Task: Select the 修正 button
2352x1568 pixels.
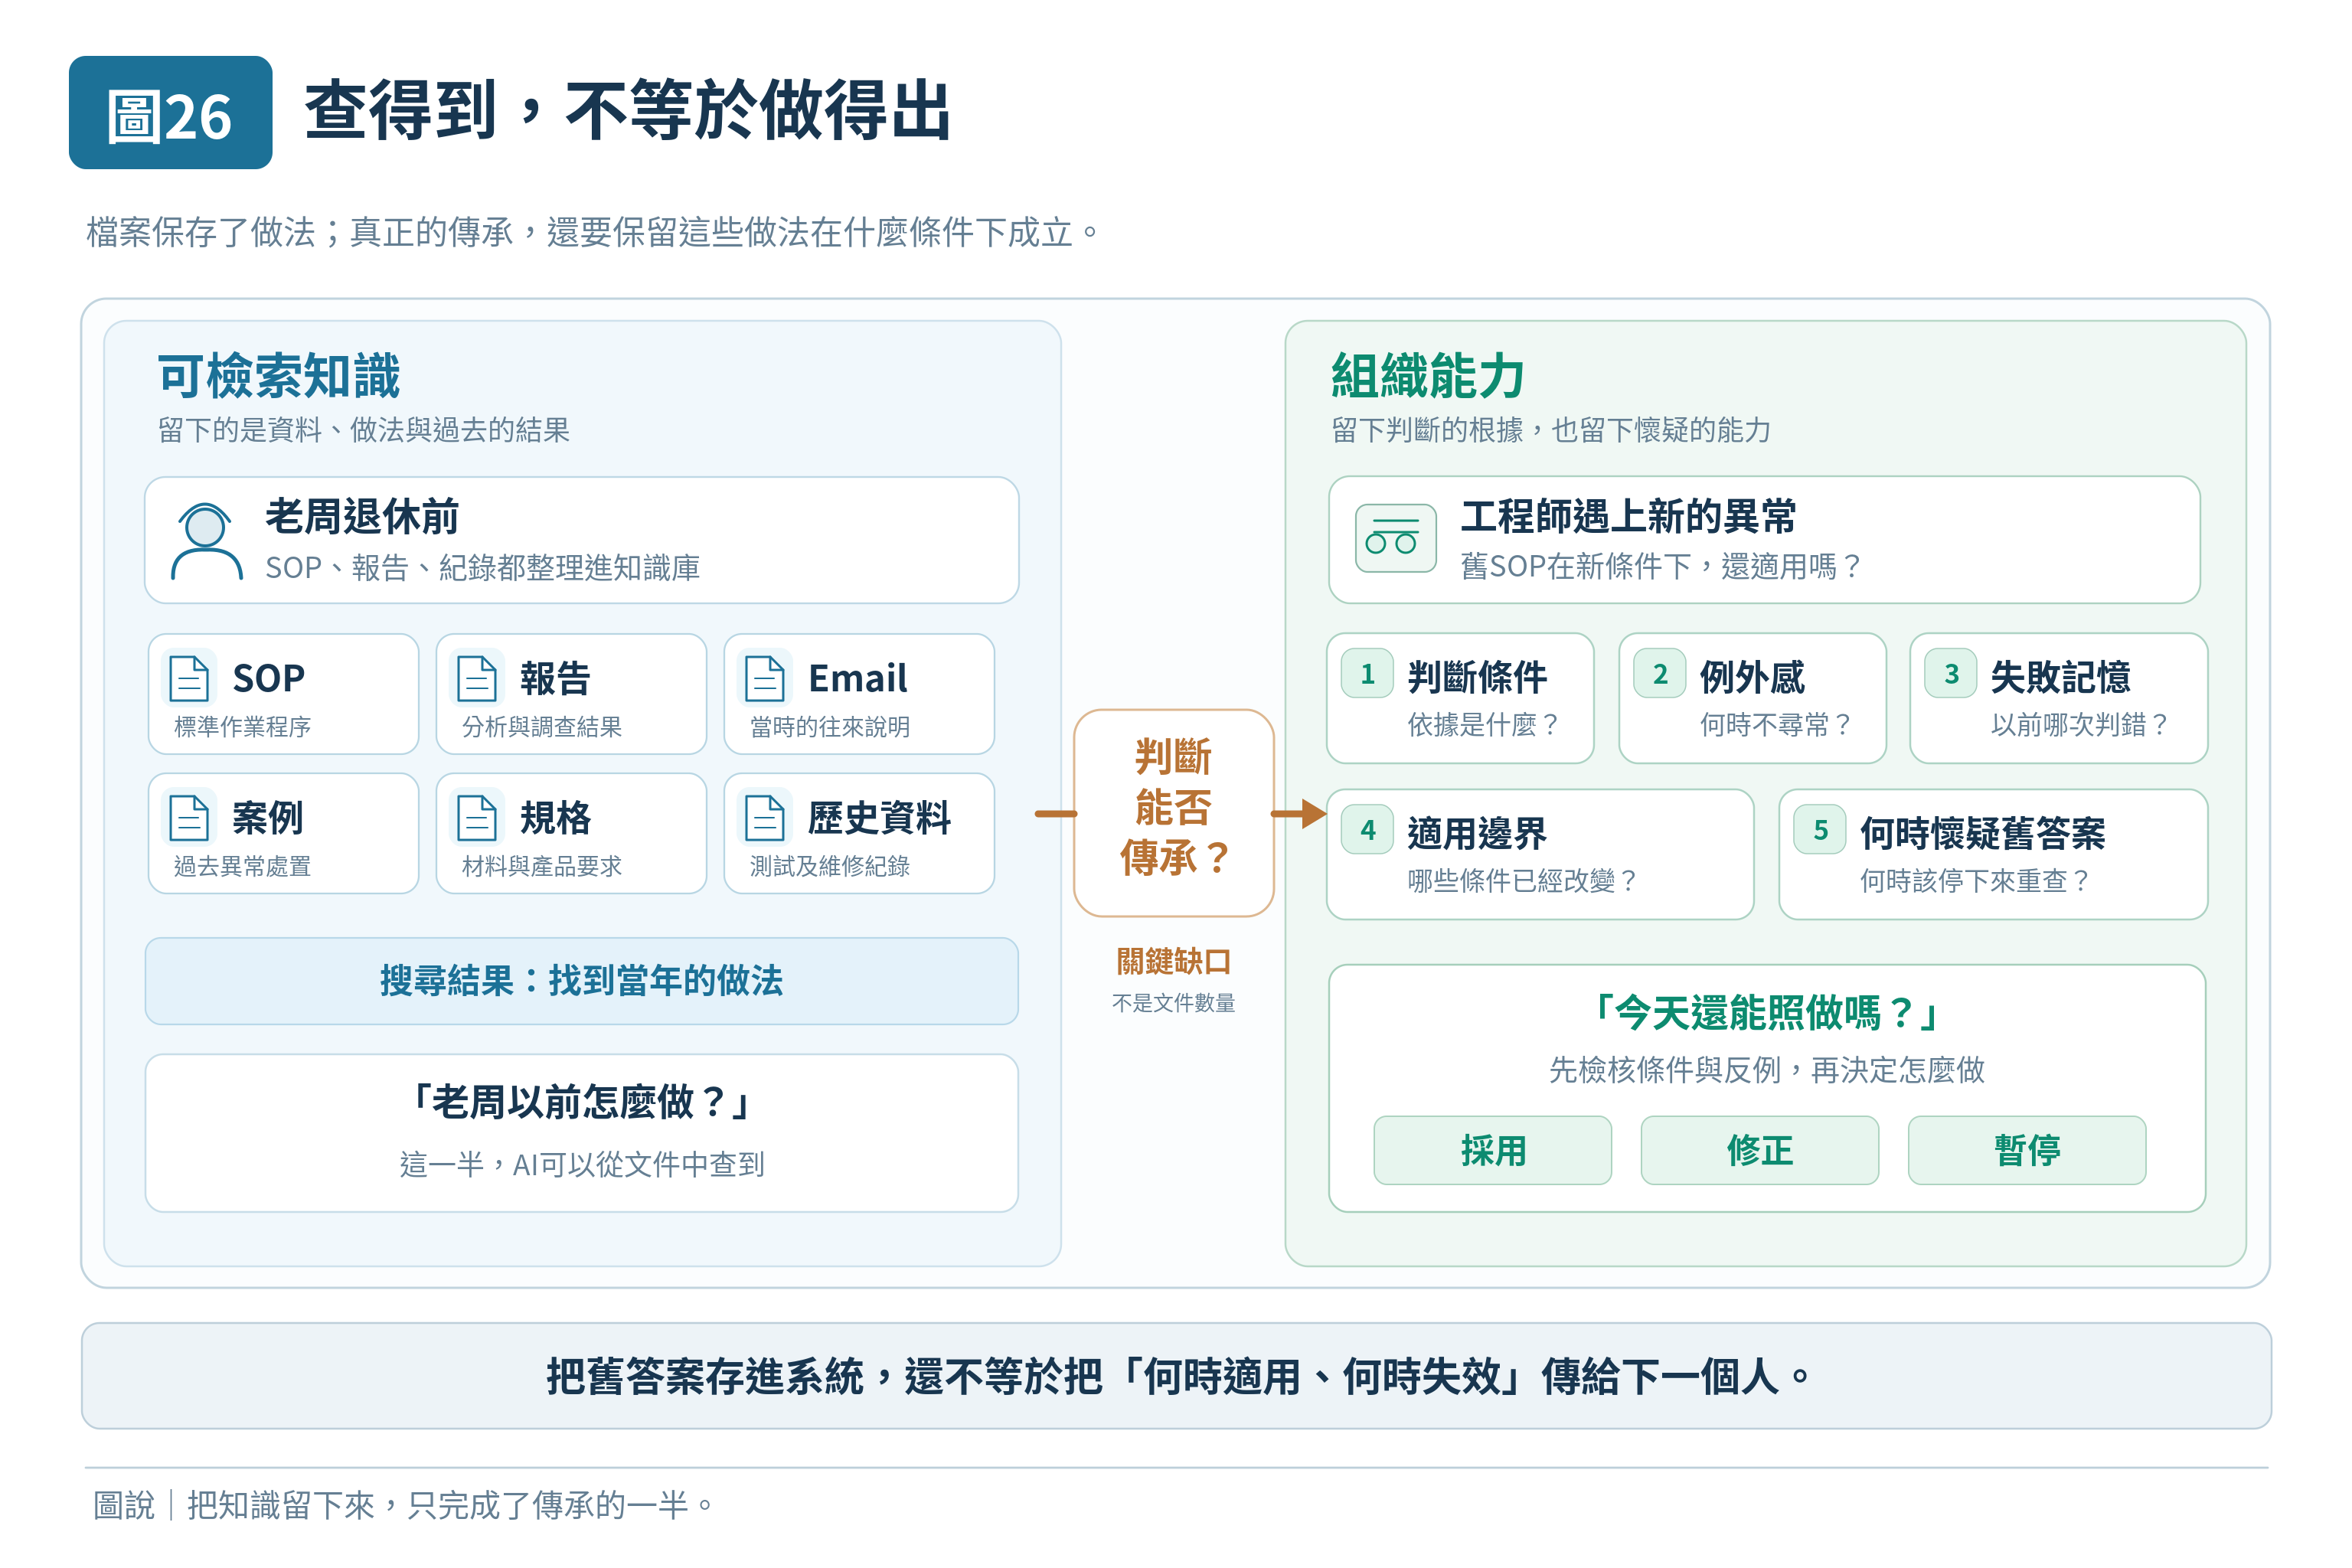Action: (x=1759, y=1150)
